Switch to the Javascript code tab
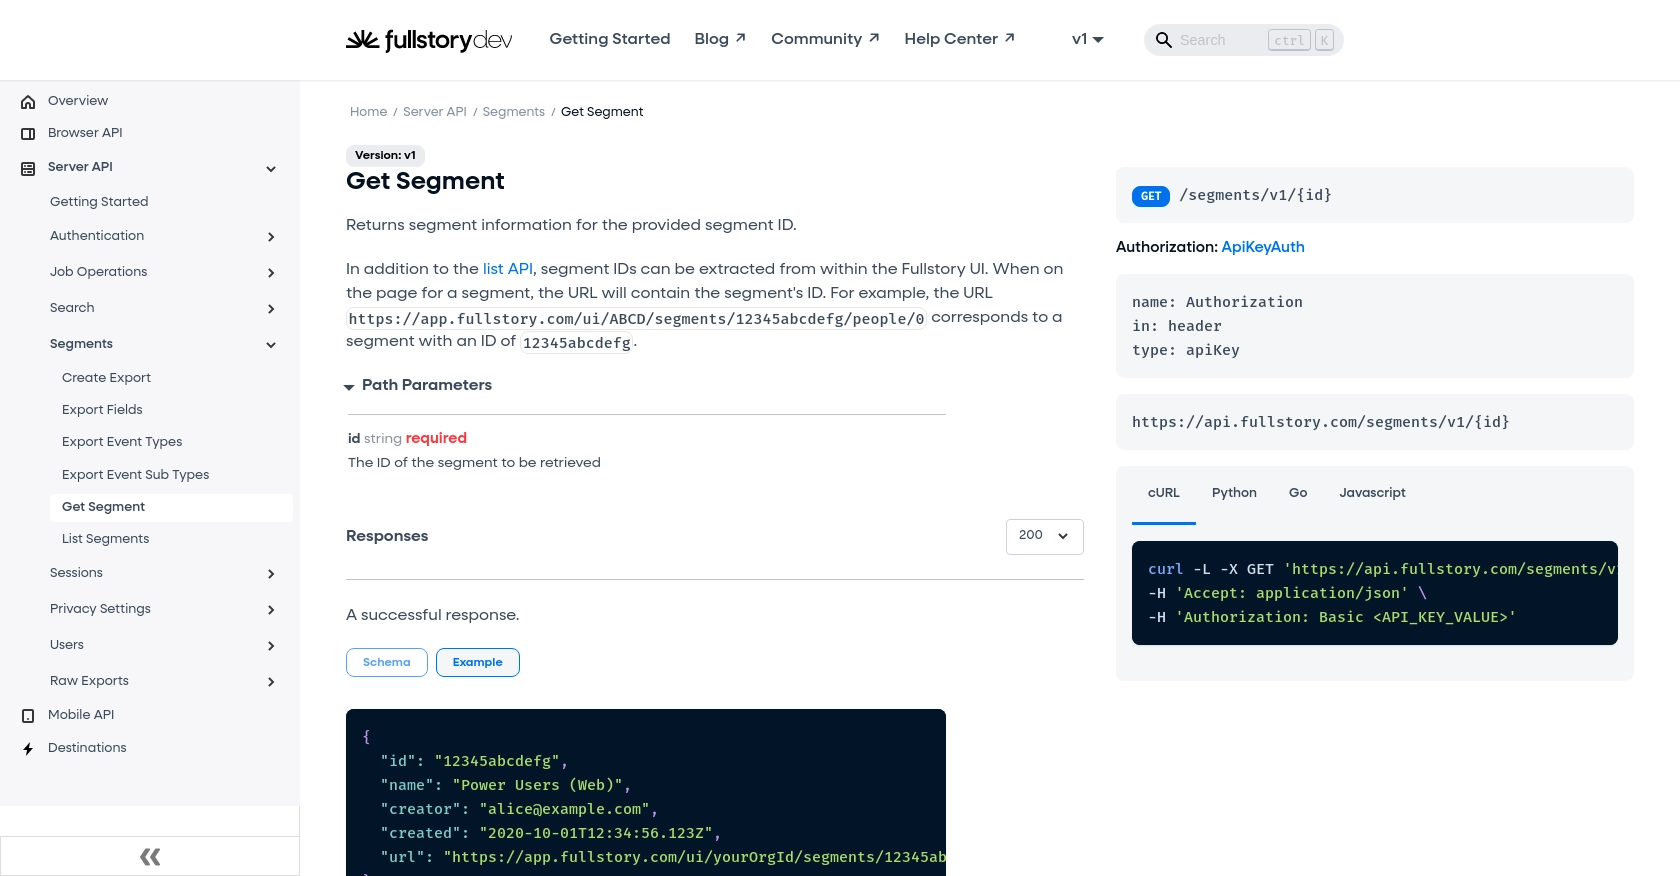The width and height of the screenshot is (1680, 876). [1372, 493]
